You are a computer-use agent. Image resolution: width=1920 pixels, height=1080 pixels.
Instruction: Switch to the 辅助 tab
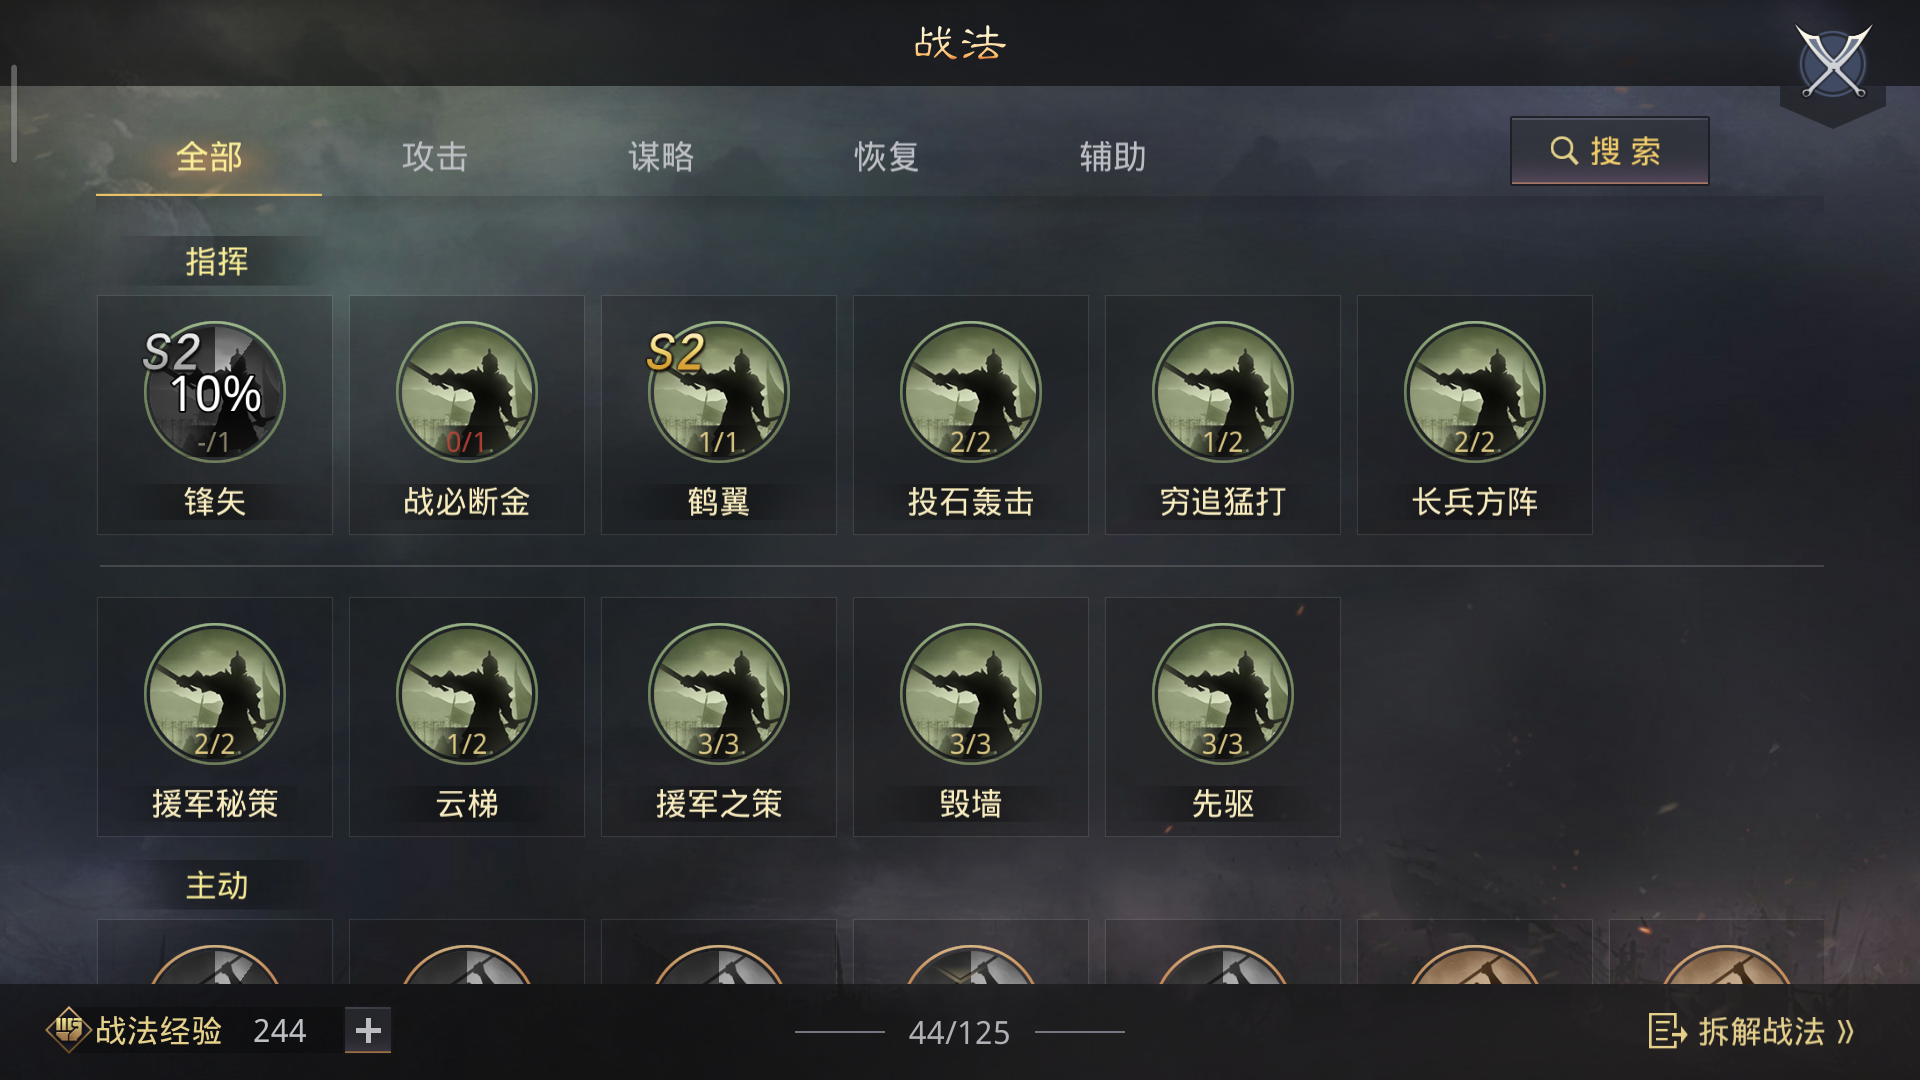click(1113, 157)
